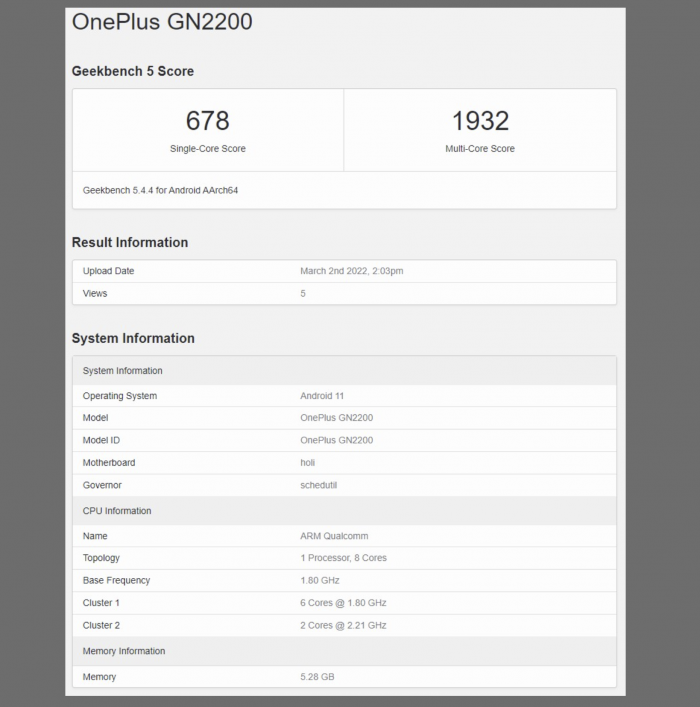Select the 6 Cores @ 1.80 GHz value
The height and width of the screenshot is (707, 700).
(x=343, y=603)
